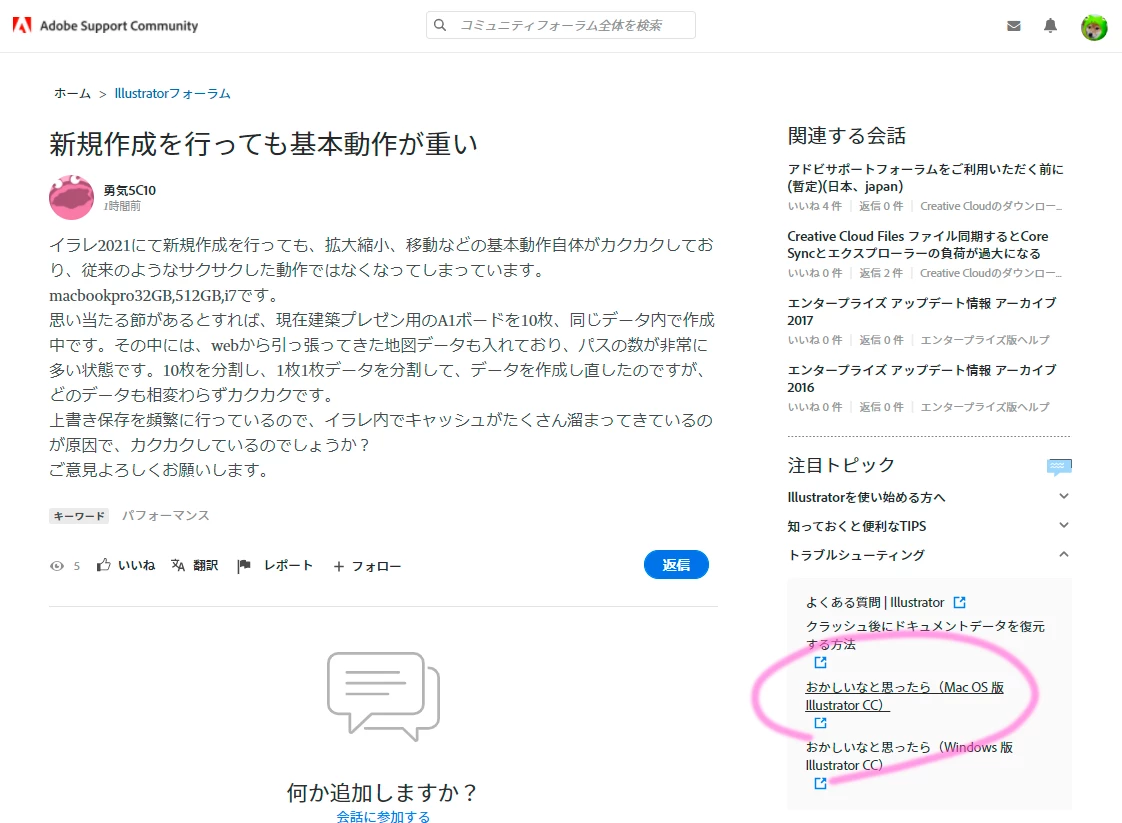Click the 注目トピック chat bubble icon

click(x=1059, y=467)
